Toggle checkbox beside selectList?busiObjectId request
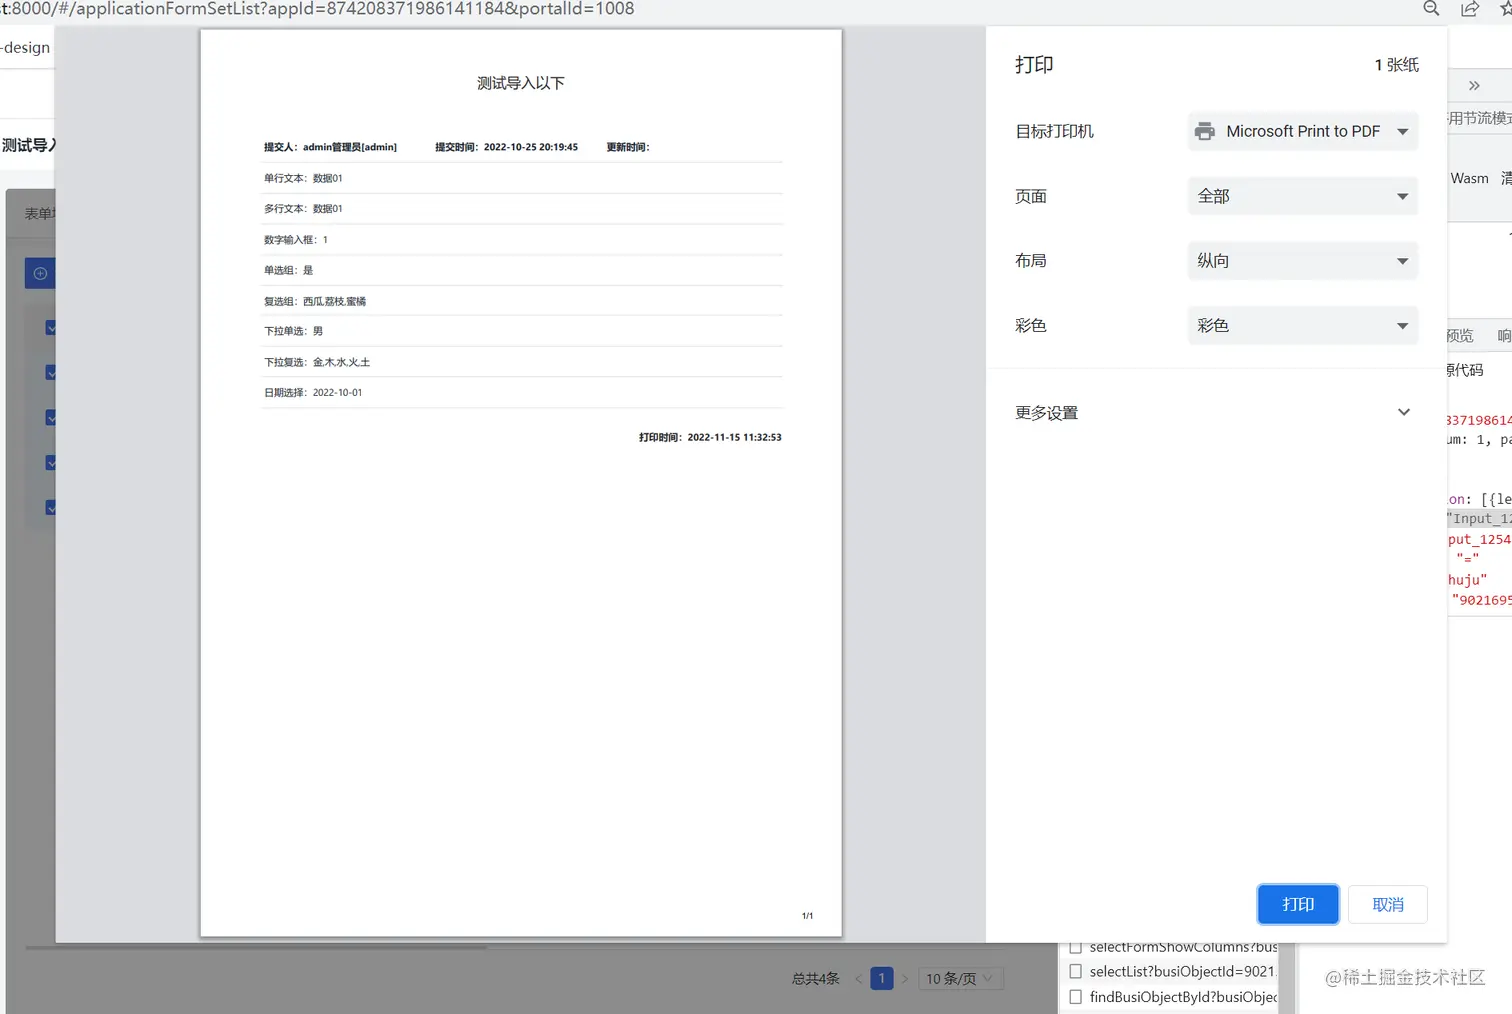The height and width of the screenshot is (1014, 1512). pos(1076,971)
